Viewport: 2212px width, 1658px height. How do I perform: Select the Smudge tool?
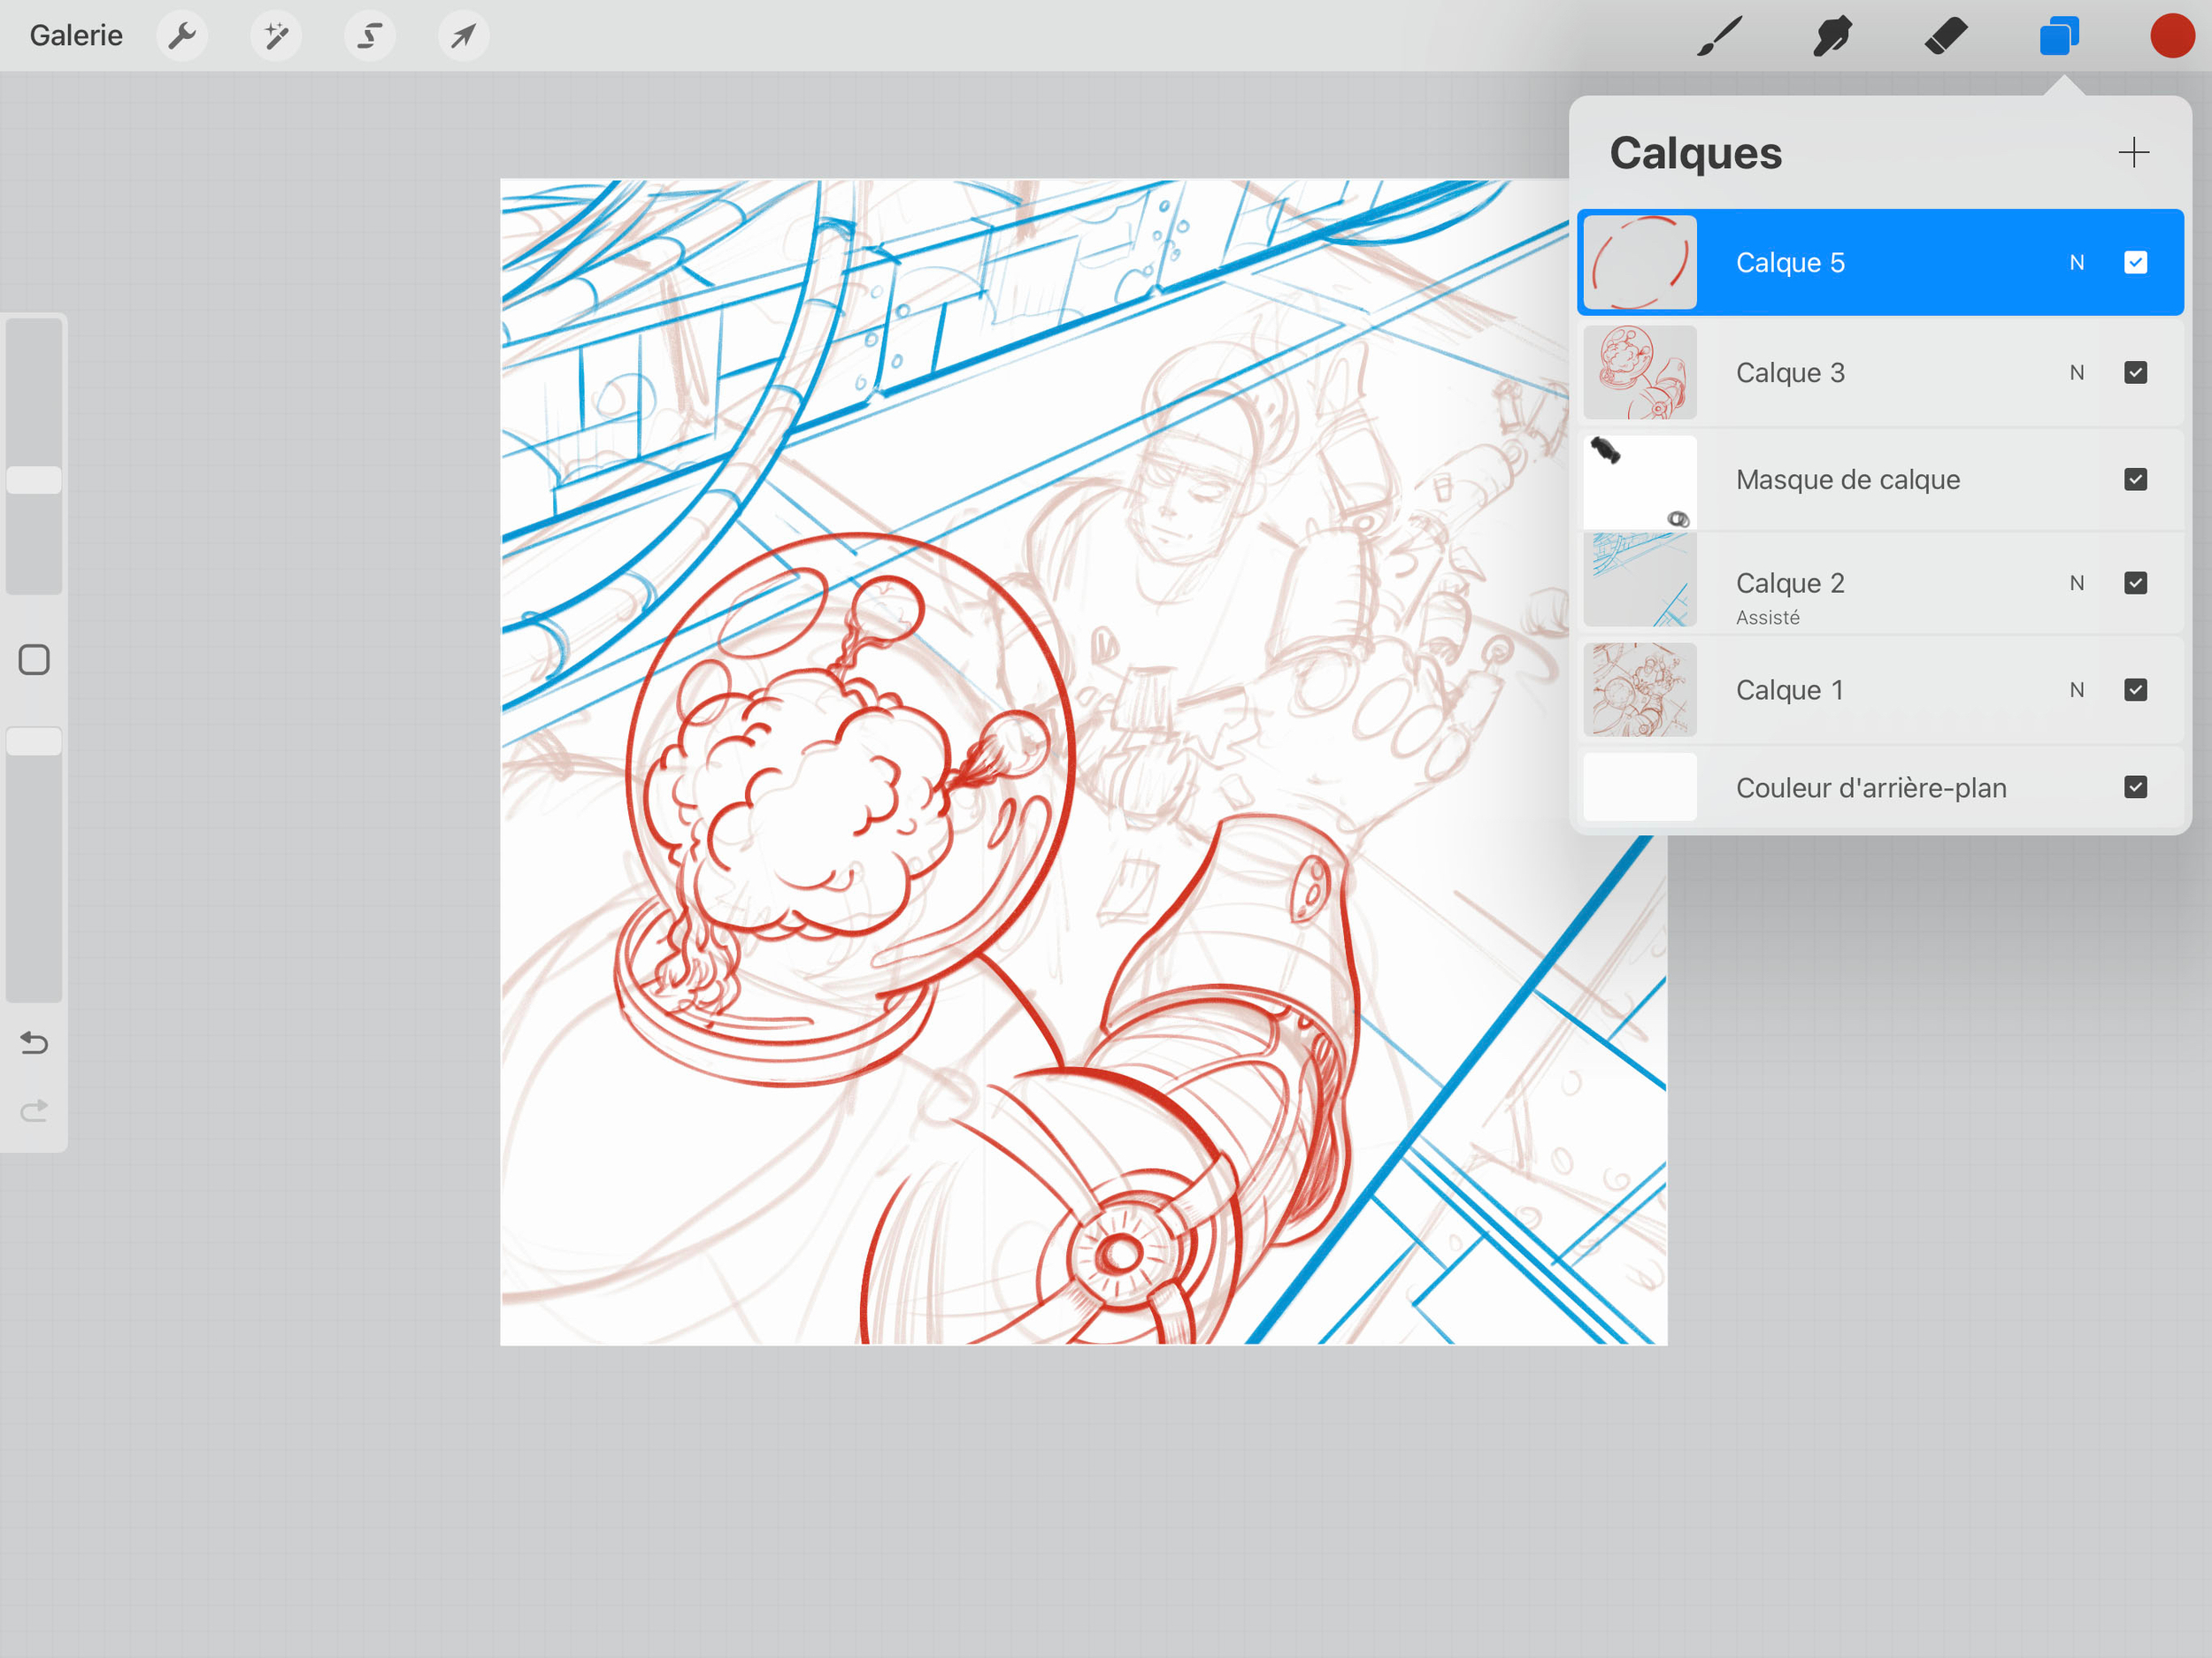tap(1832, 36)
